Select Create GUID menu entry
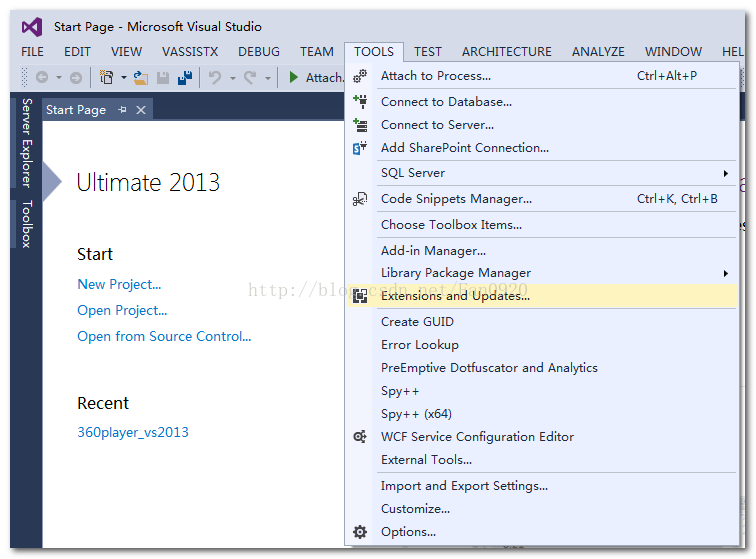 pyautogui.click(x=542, y=322)
